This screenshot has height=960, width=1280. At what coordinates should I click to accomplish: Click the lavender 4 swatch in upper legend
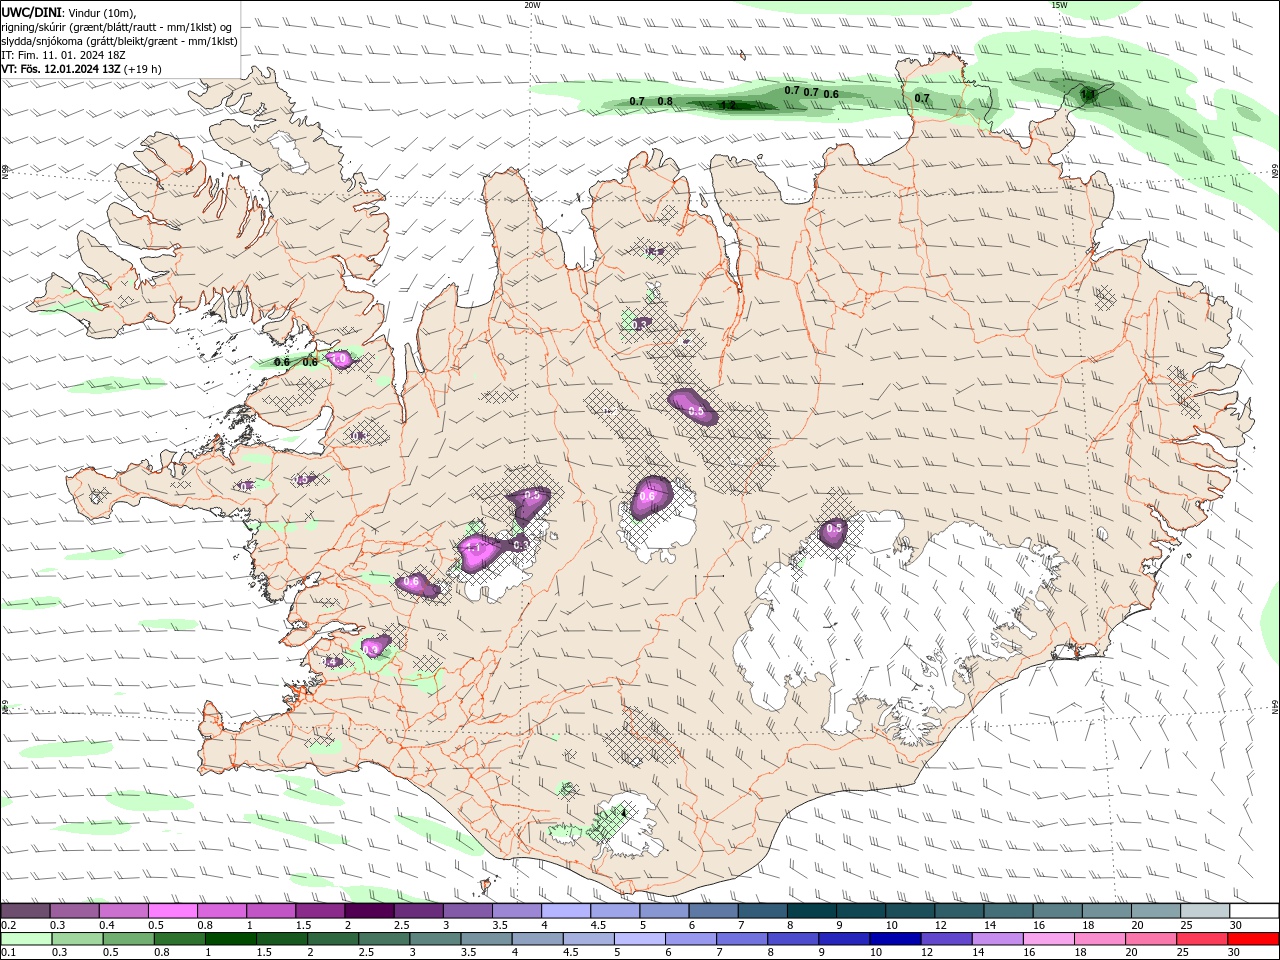point(566,910)
